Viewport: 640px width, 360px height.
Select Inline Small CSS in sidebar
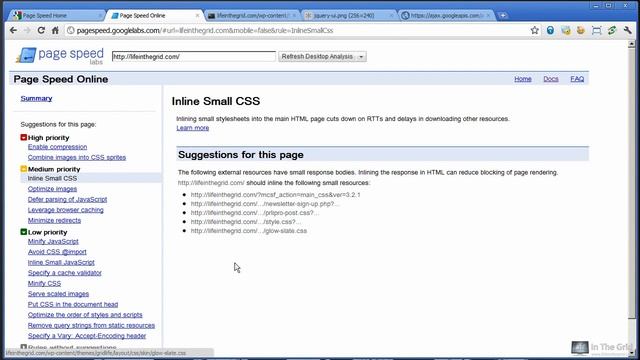click(x=52, y=178)
